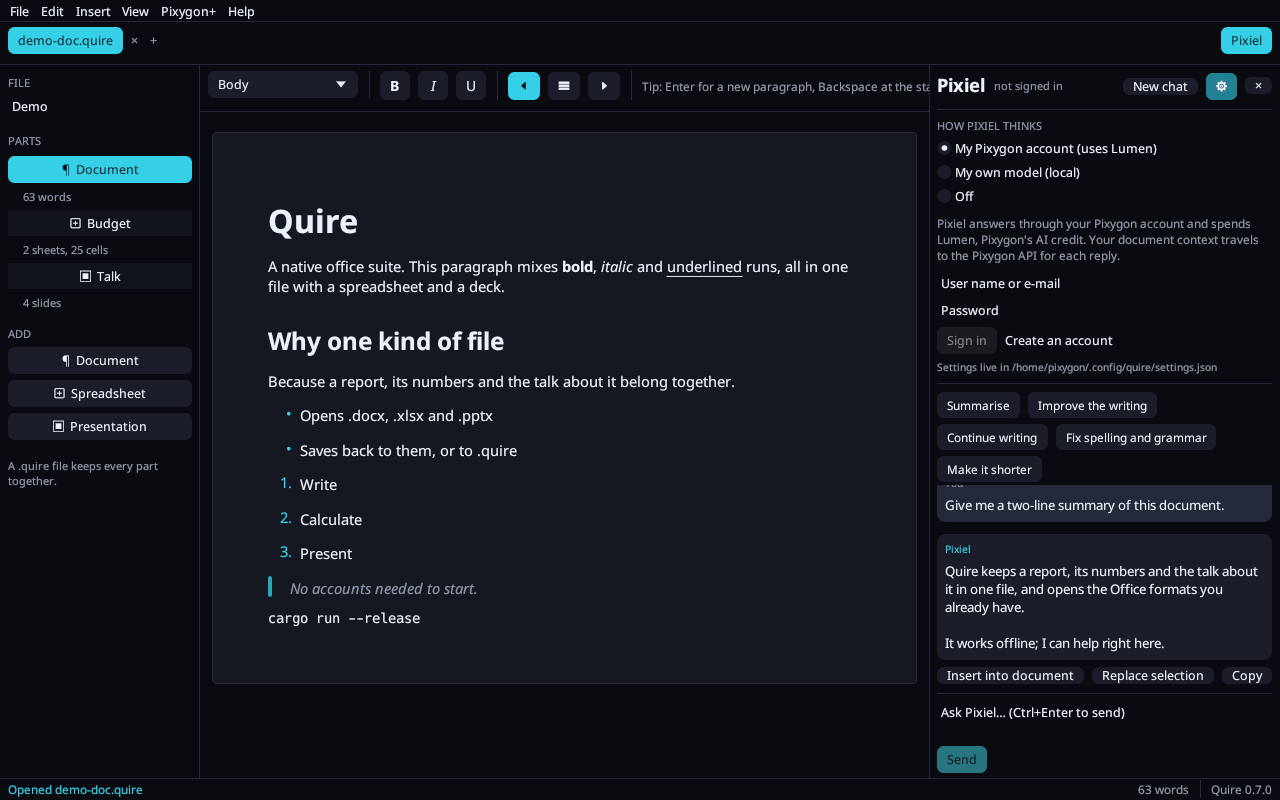Select 'My Pixygon account (uses Lumen)' radio option
The height and width of the screenshot is (800, 1280).
(1047, 148)
